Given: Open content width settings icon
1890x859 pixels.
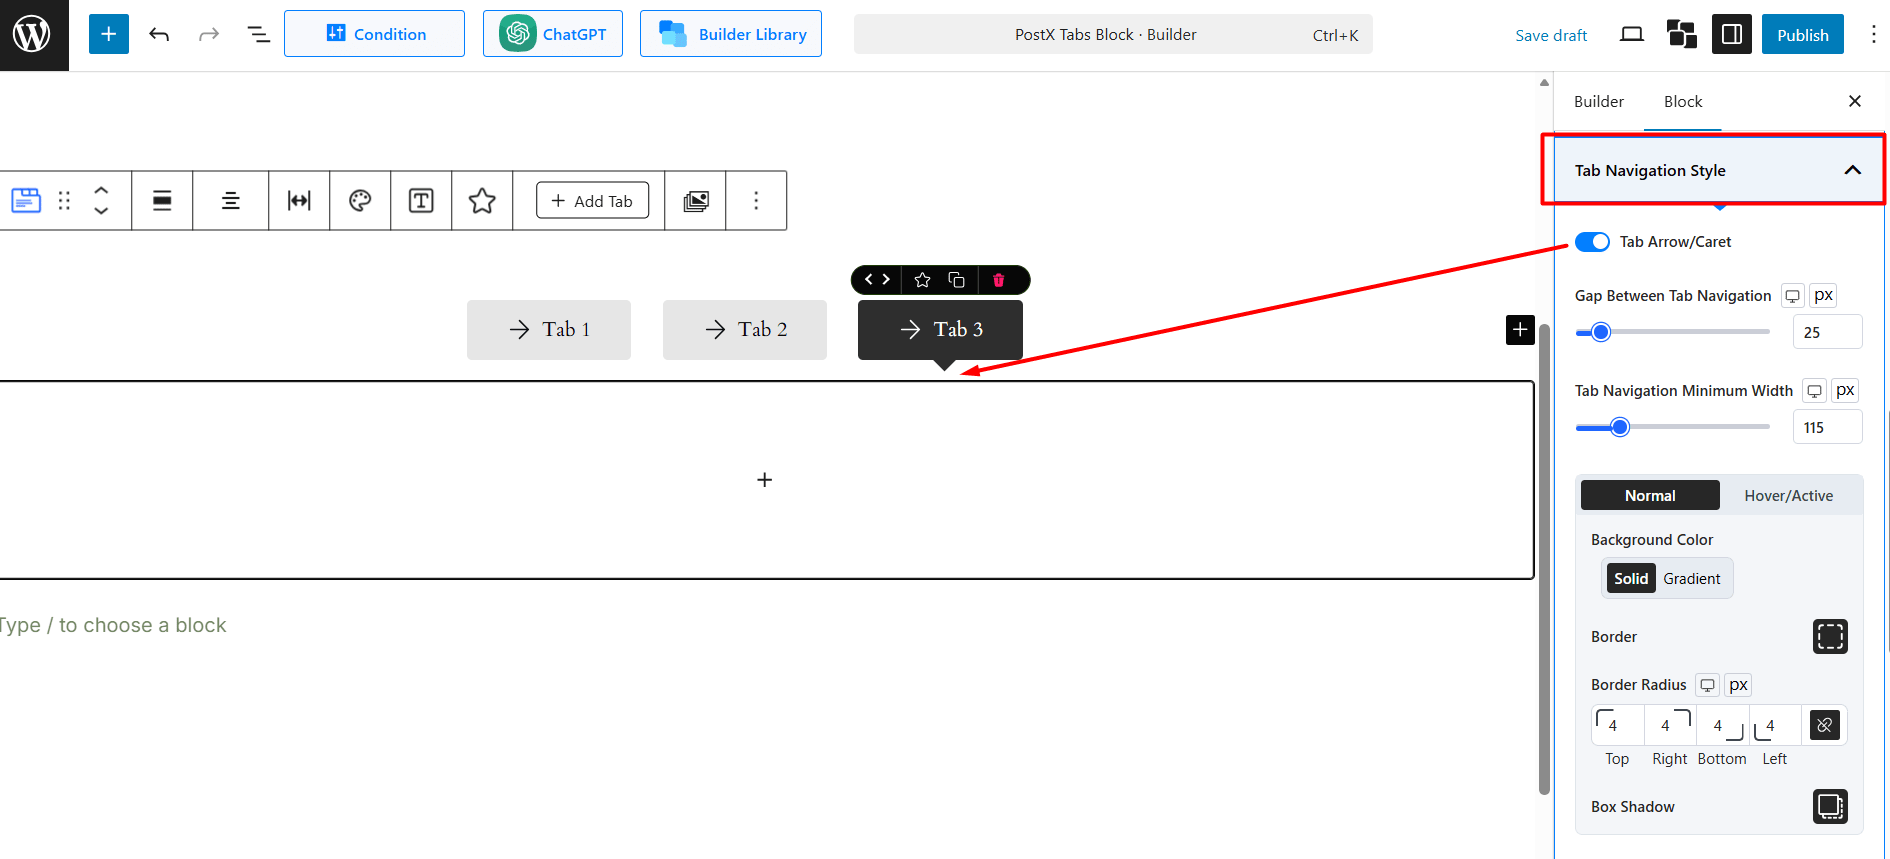Looking at the screenshot, I should (299, 201).
